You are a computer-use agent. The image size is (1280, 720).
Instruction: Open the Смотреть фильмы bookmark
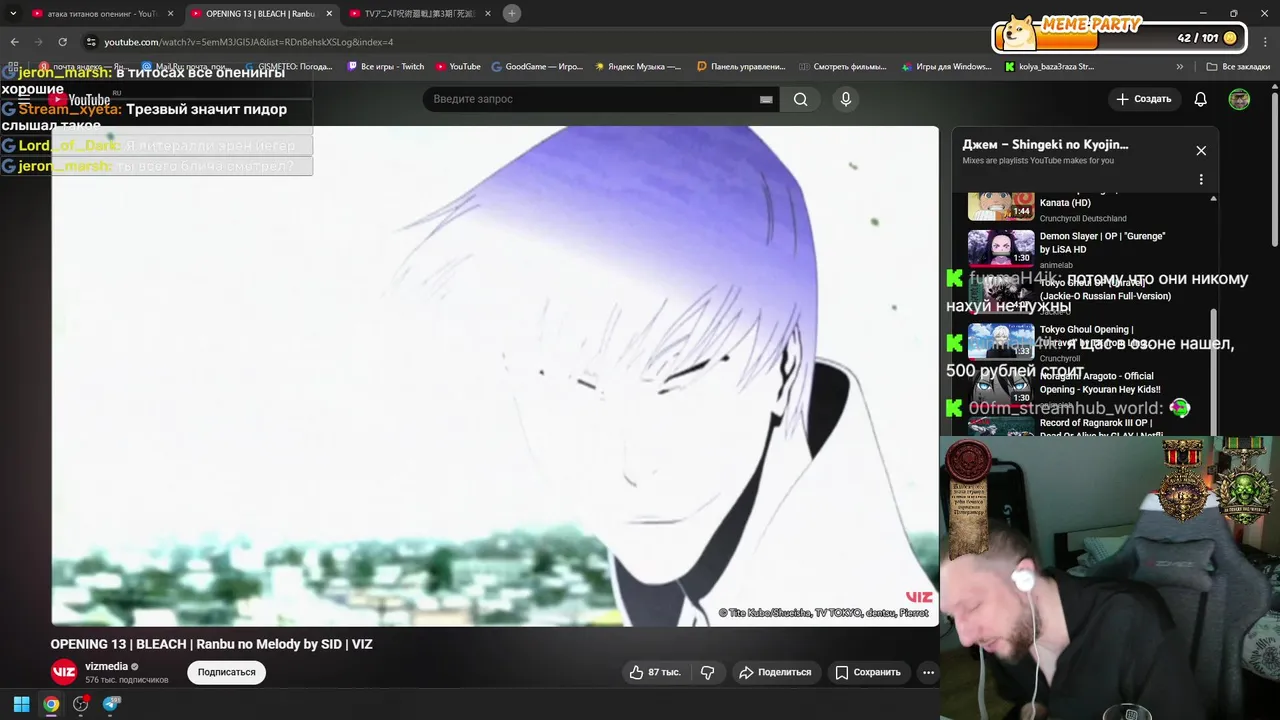842,67
